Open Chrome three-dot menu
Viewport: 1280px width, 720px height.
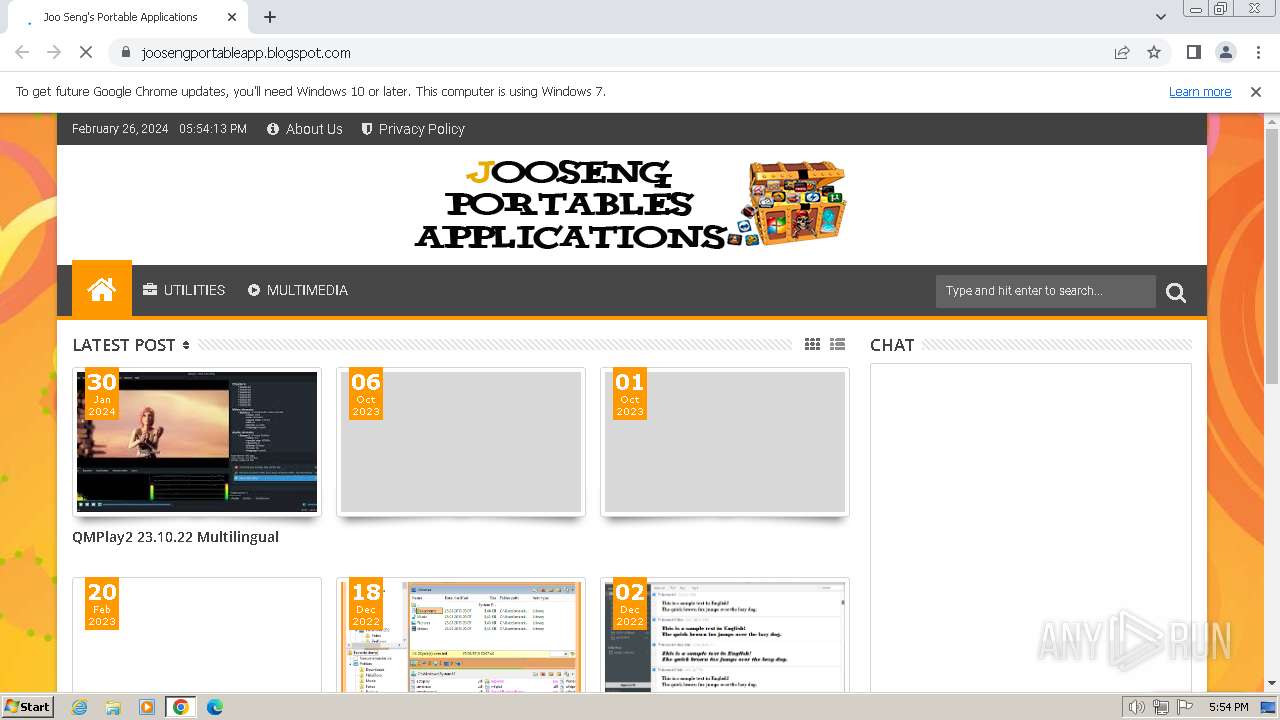pyautogui.click(x=1258, y=53)
